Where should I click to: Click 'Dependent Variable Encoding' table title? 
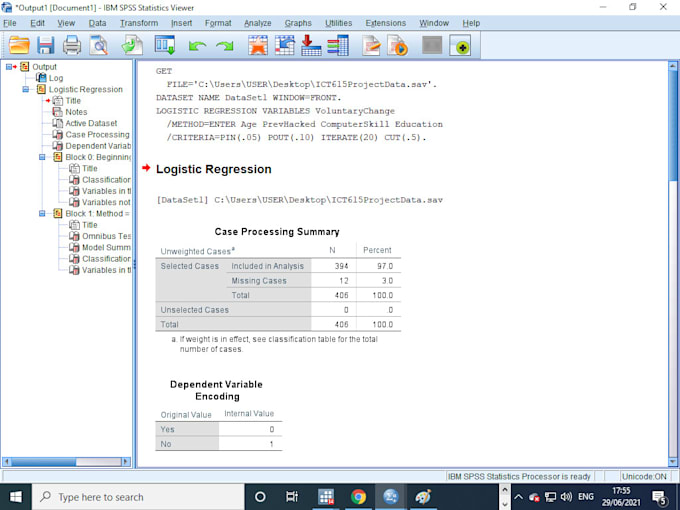[216, 390]
